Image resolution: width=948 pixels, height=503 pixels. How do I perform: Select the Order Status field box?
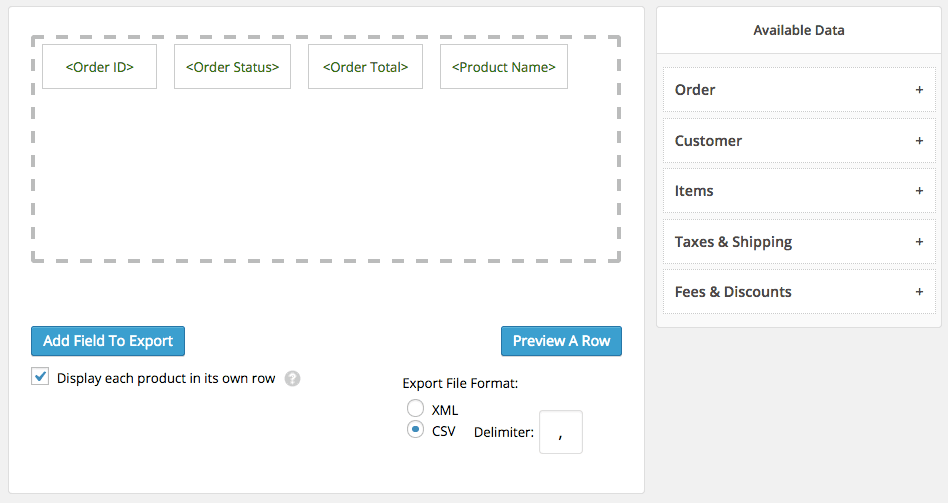(x=232, y=67)
